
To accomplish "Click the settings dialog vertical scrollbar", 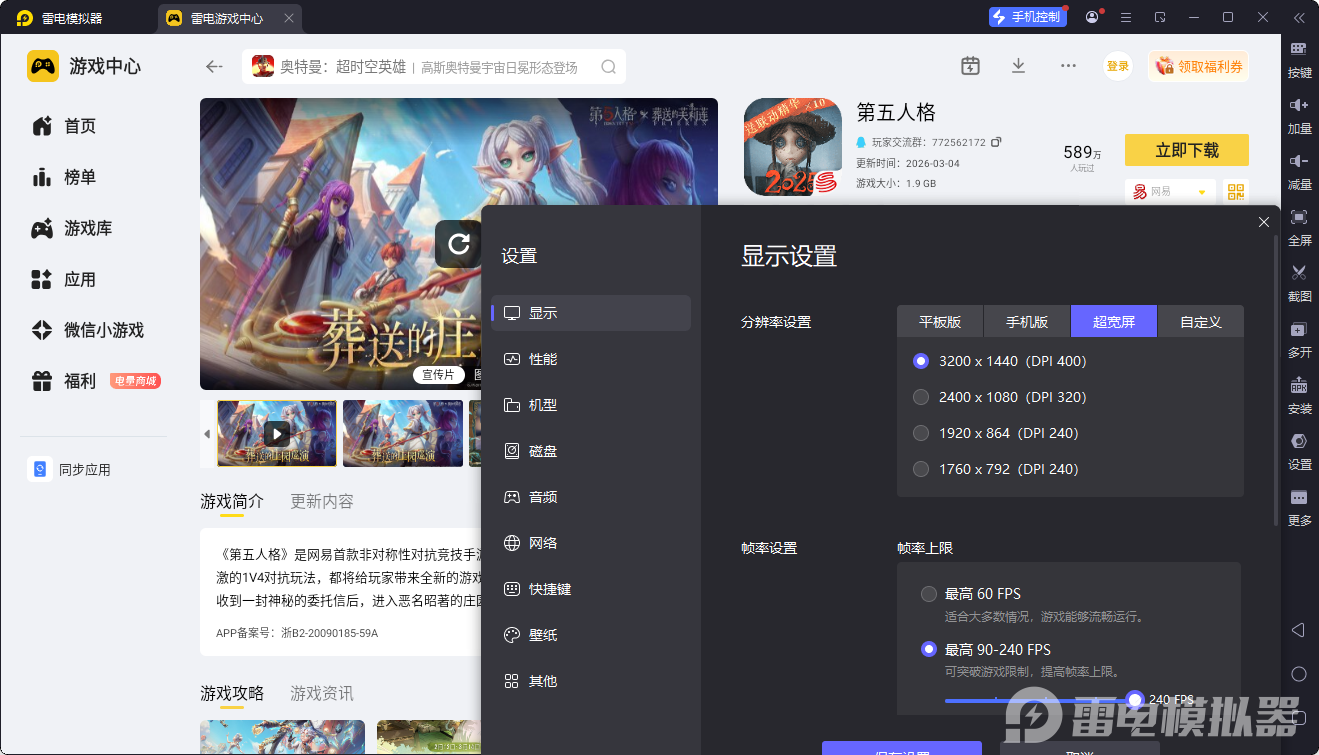I will [x=1274, y=380].
